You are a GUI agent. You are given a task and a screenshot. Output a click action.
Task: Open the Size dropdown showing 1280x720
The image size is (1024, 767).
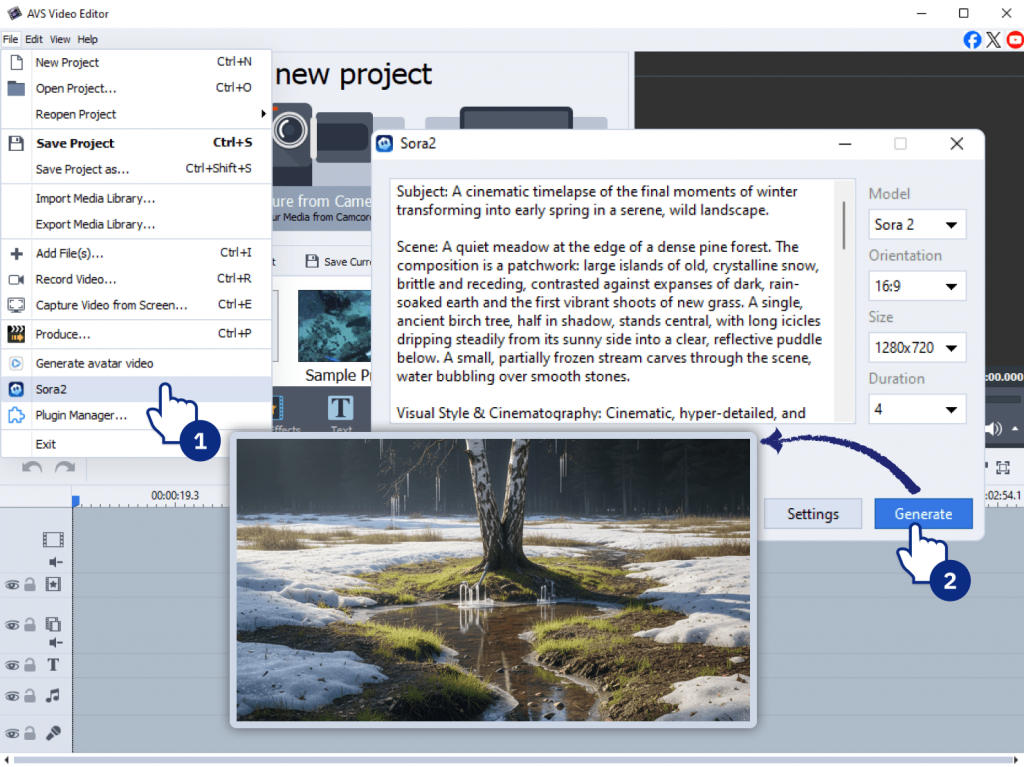(x=916, y=348)
